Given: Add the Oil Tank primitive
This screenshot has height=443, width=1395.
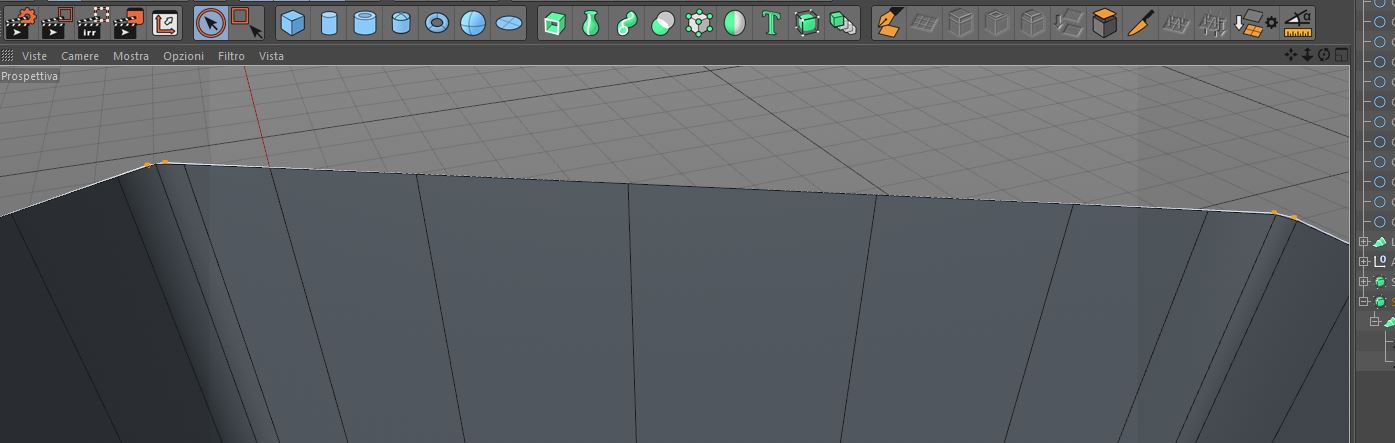Looking at the screenshot, I should coord(401,22).
